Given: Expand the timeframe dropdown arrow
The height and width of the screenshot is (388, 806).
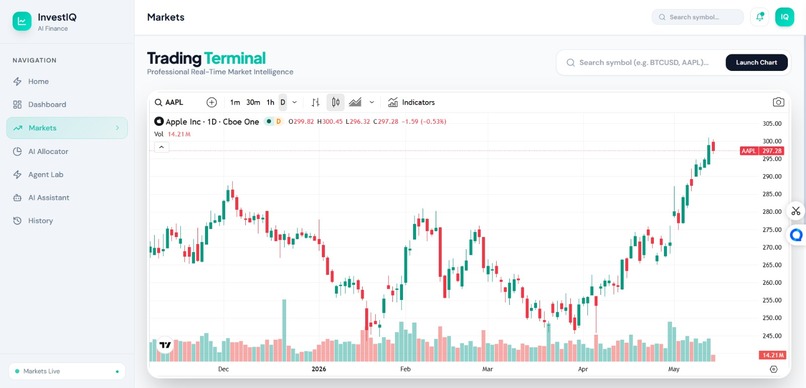Looking at the screenshot, I should pos(295,102).
